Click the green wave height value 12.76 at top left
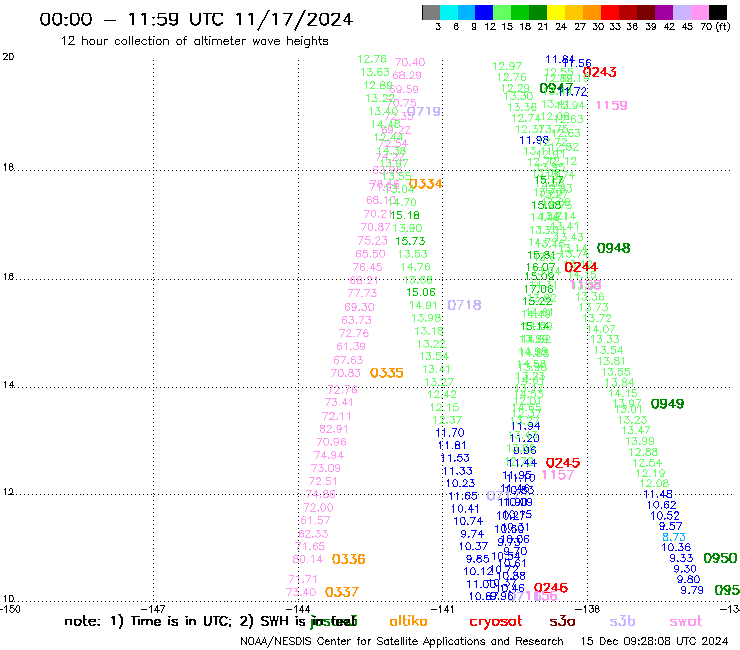The height and width of the screenshot is (650, 740). coord(372,59)
